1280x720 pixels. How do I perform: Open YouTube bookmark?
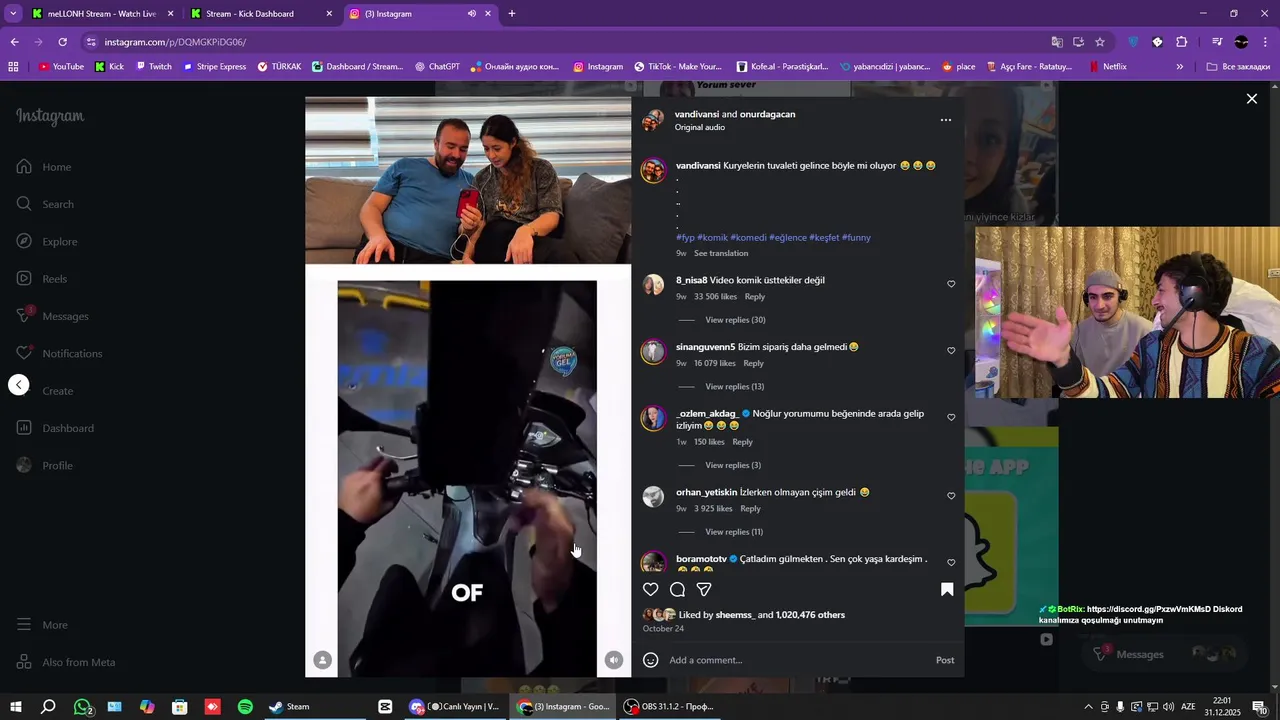(61, 67)
